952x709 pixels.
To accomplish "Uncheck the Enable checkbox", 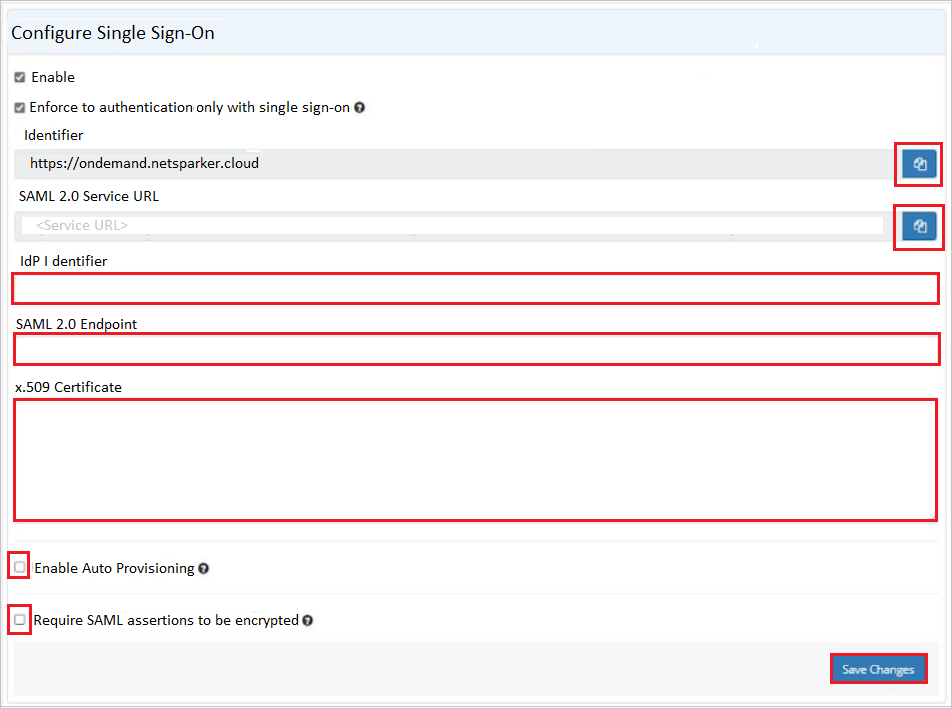I will tap(19, 77).
